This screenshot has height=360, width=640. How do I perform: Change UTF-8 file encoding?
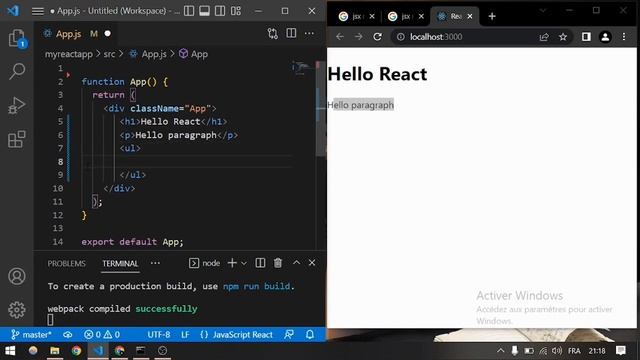click(x=159, y=335)
